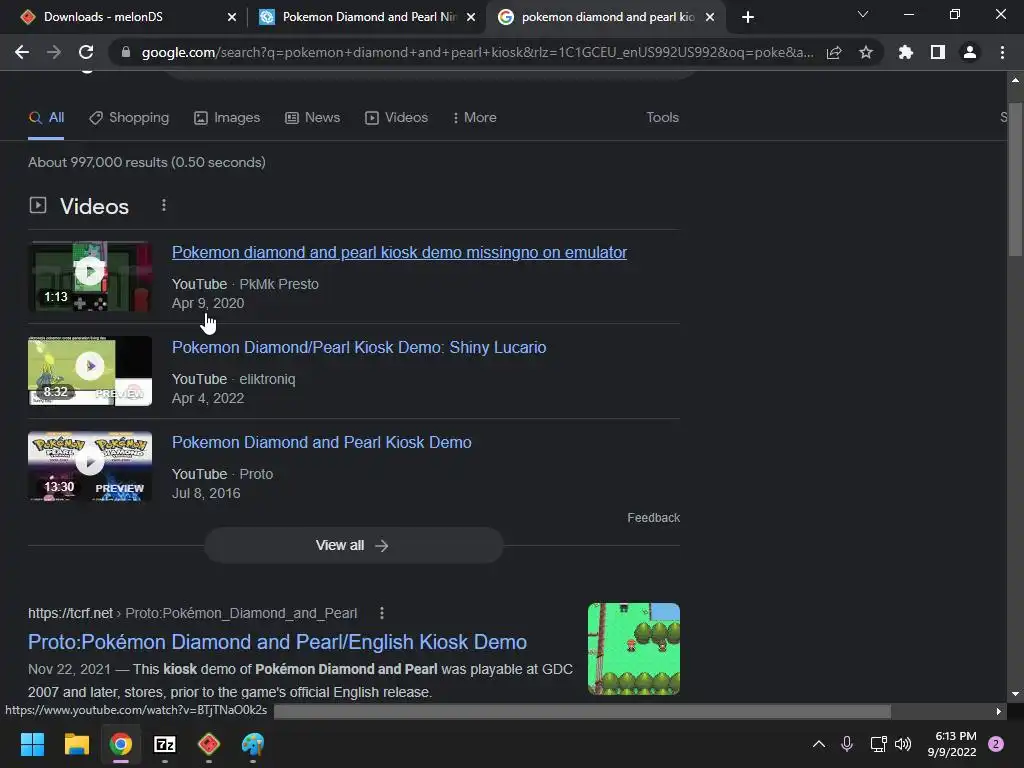Screen dimensions: 1024x768
Task: Click the browser forward arrow
Action: pos(54,52)
